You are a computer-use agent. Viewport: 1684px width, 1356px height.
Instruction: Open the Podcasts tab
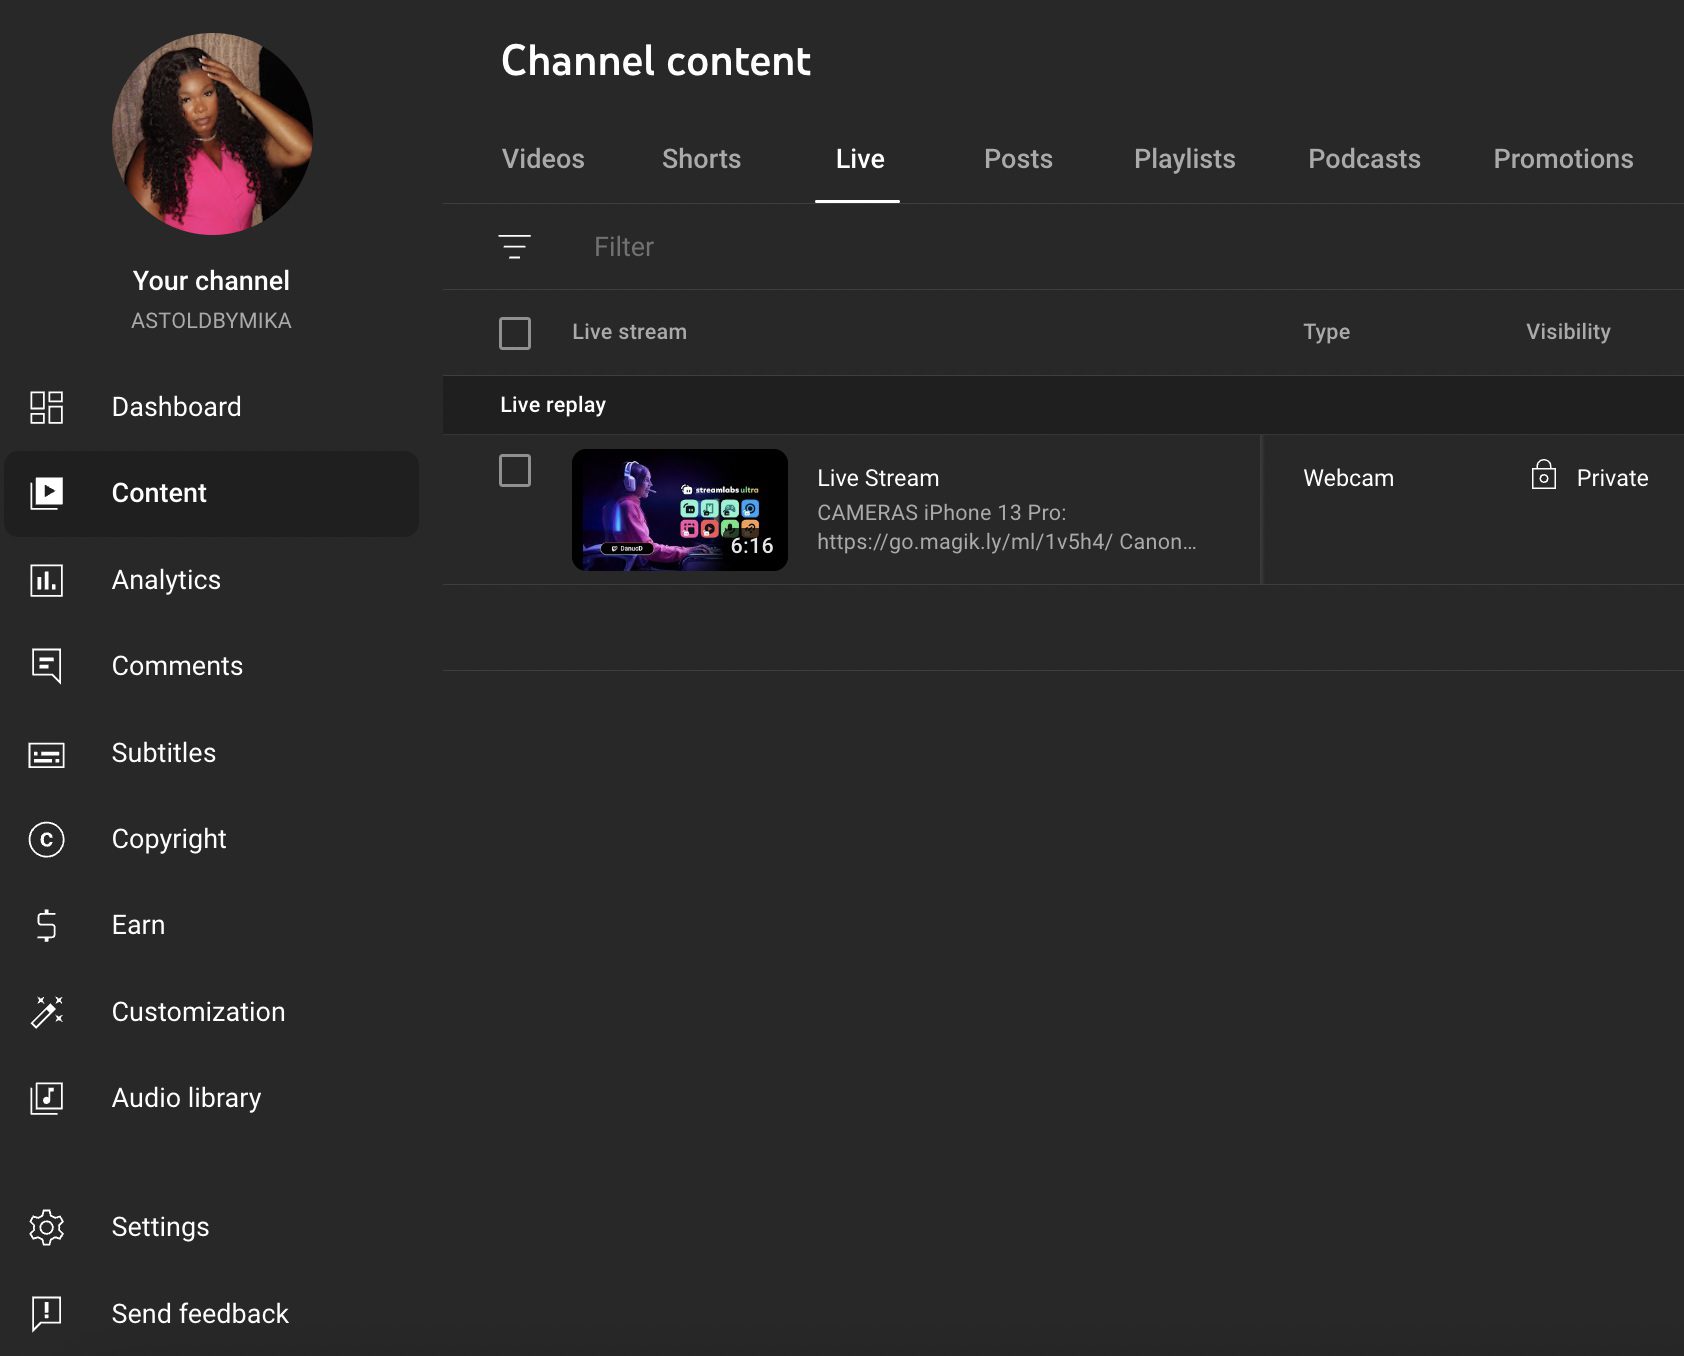(x=1364, y=159)
